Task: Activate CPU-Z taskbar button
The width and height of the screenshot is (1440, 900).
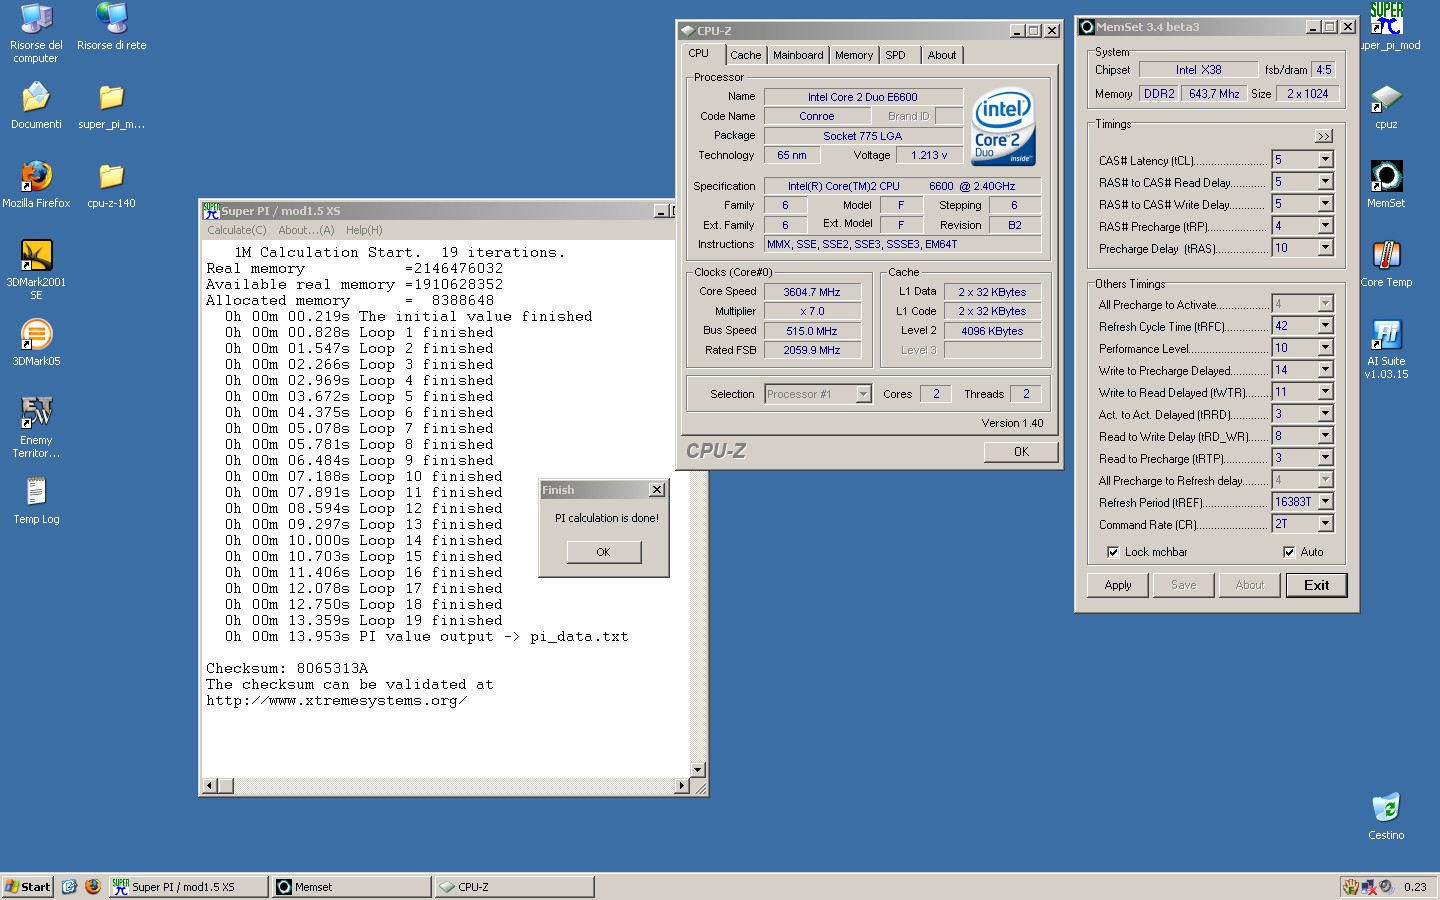Action: [514, 887]
